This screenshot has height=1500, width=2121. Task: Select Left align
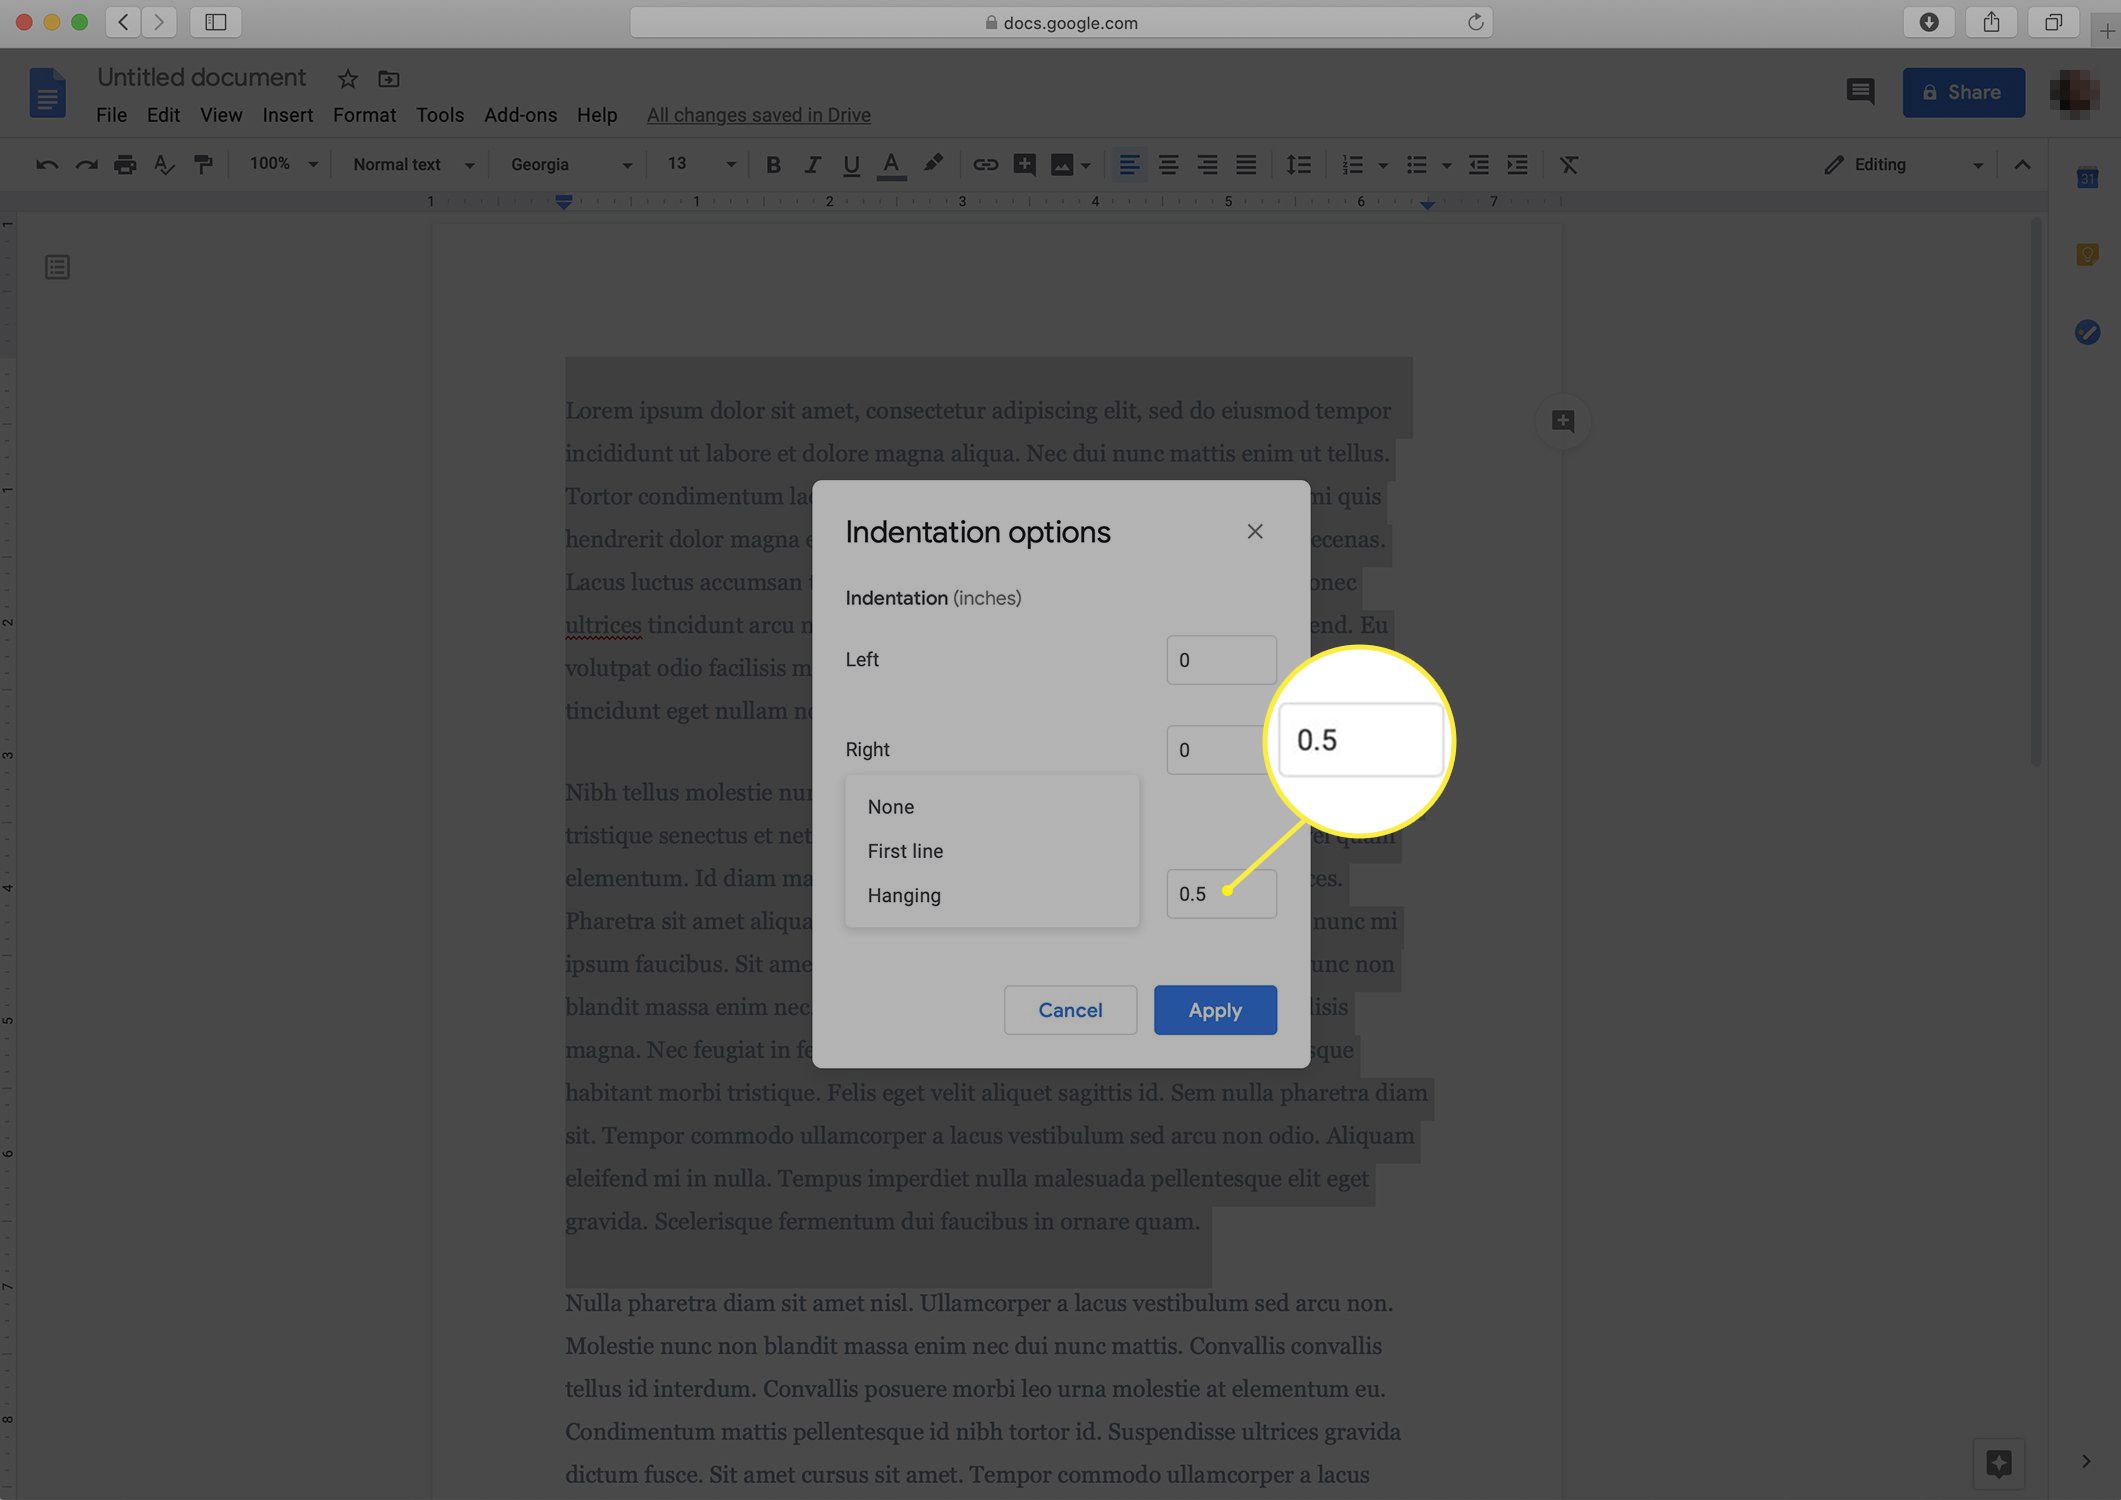coord(1129,165)
